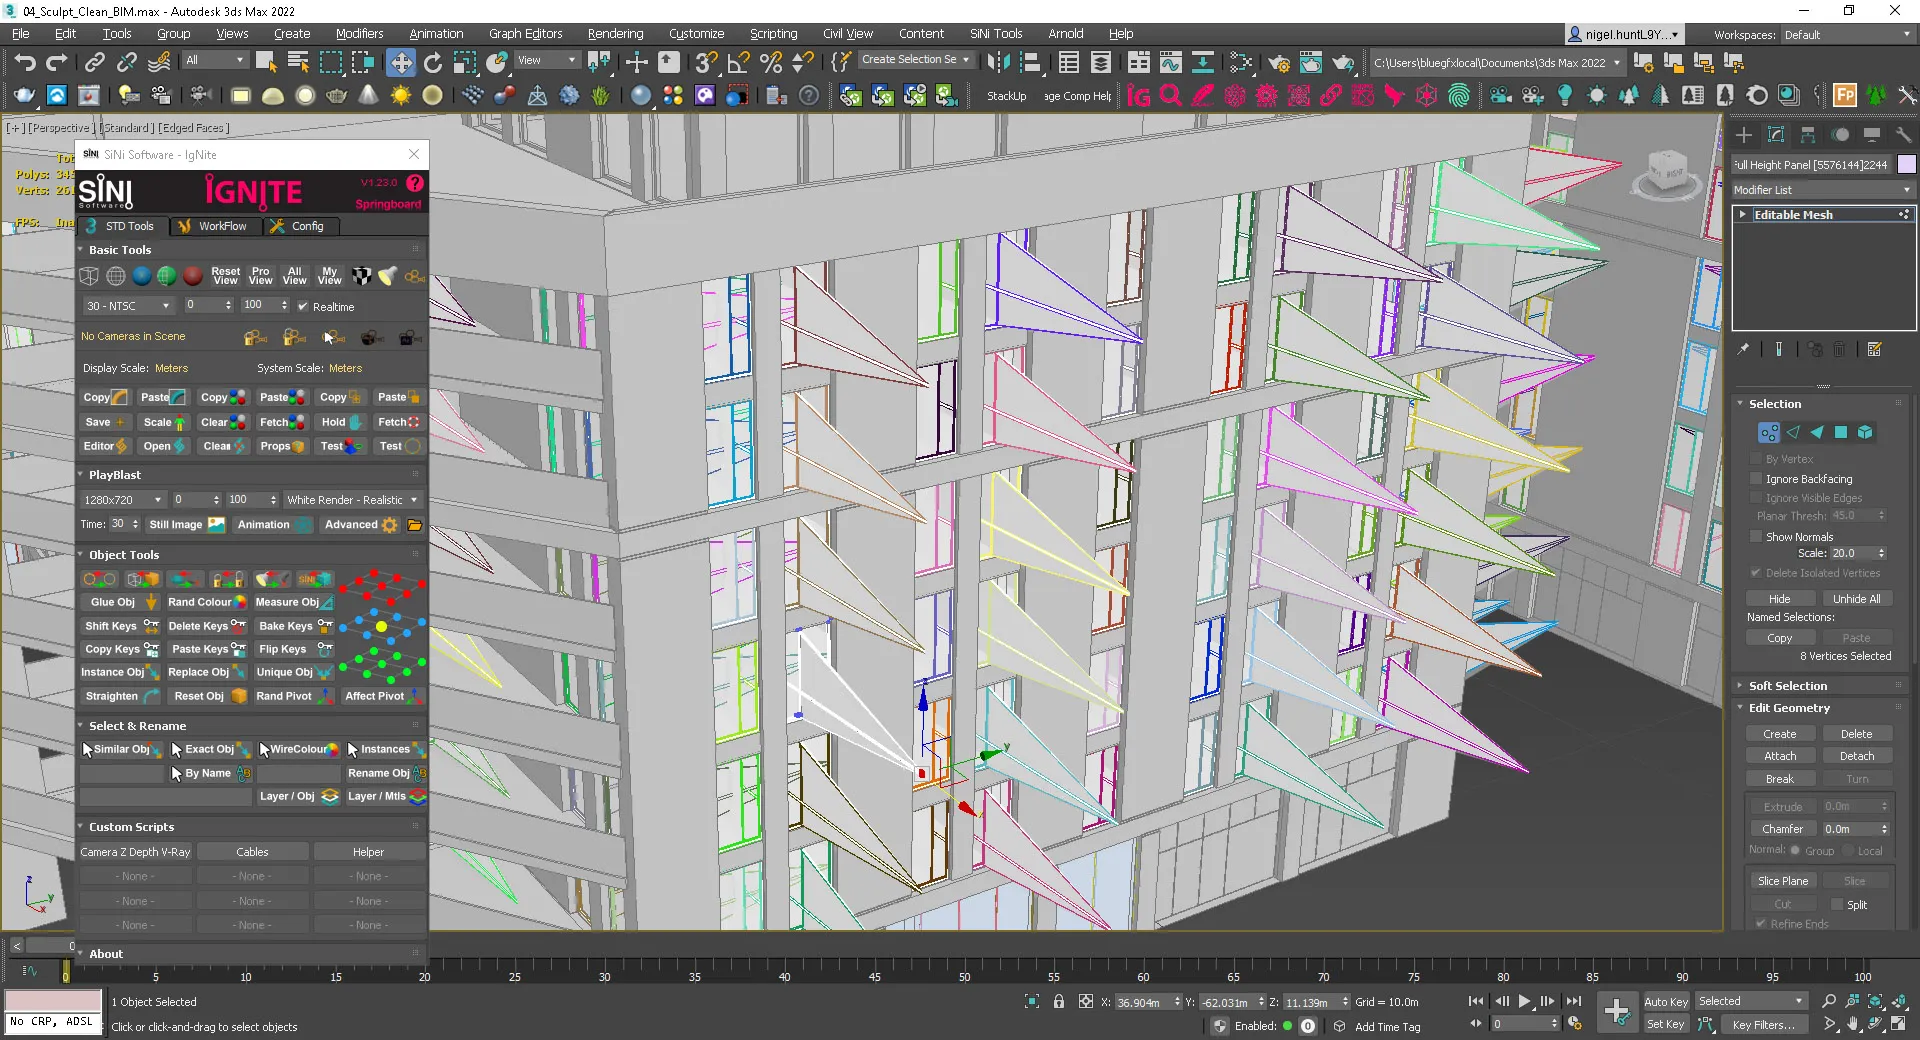
Task: Click the object name input field
Action: (x=1811, y=164)
